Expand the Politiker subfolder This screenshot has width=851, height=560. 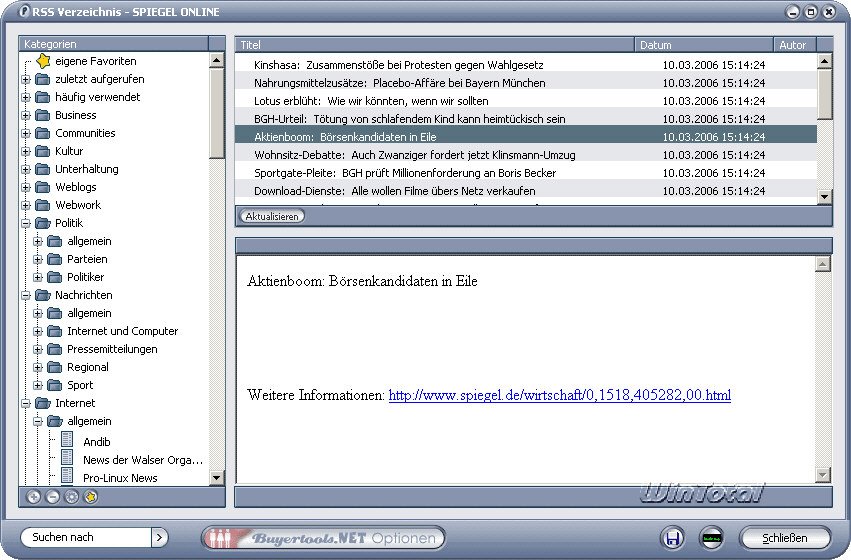click(x=37, y=277)
